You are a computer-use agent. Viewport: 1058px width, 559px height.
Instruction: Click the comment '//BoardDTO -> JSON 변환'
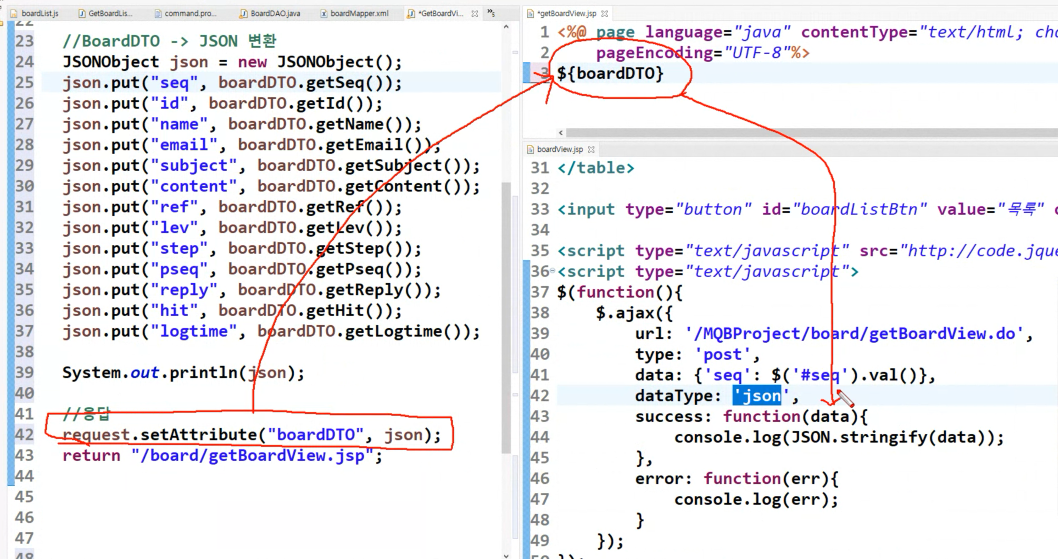(x=169, y=41)
